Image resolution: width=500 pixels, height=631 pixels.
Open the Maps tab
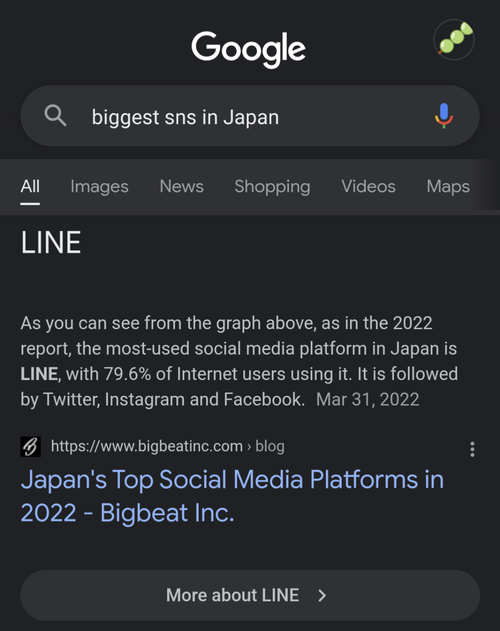pyautogui.click(x=448, y=187)
